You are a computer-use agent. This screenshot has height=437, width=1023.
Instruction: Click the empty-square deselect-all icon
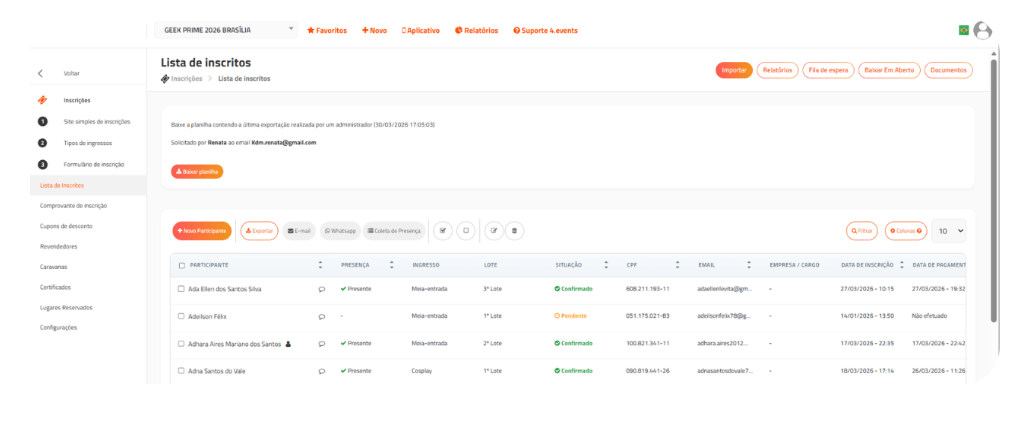point(465,230)
